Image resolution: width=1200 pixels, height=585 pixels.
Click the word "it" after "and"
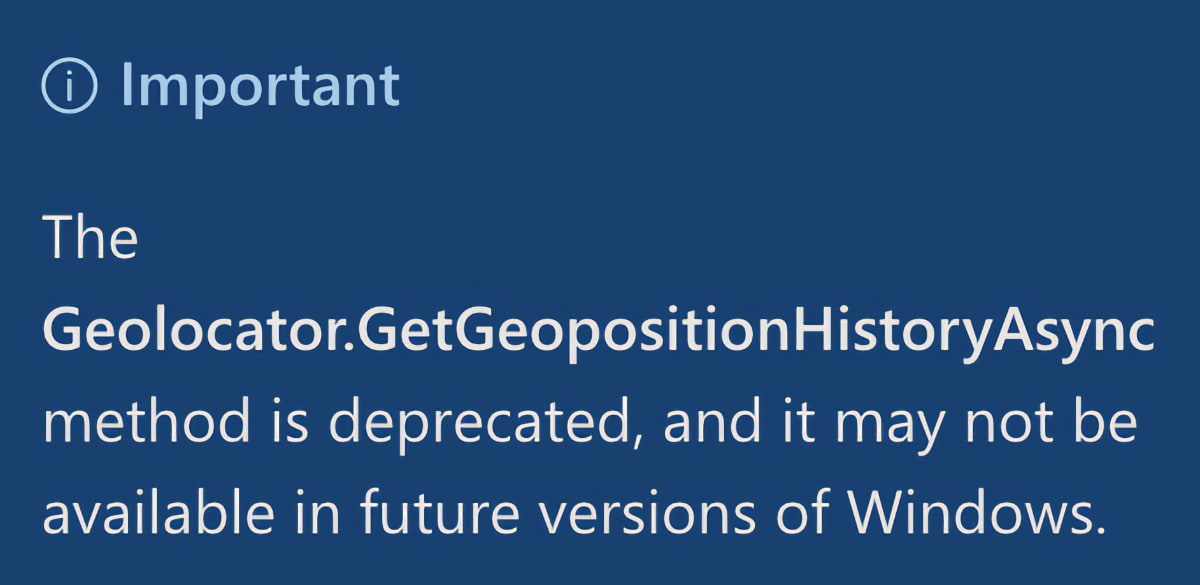pyautogui.click(x=800, y=422)
